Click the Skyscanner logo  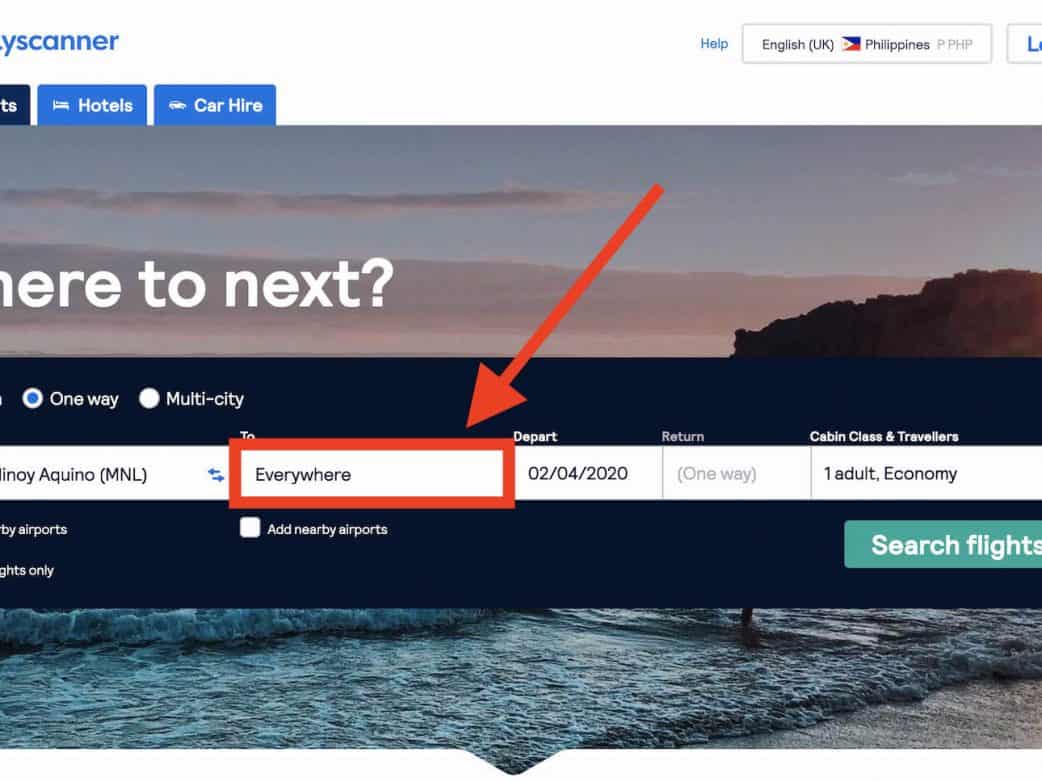tap(58, 42)
